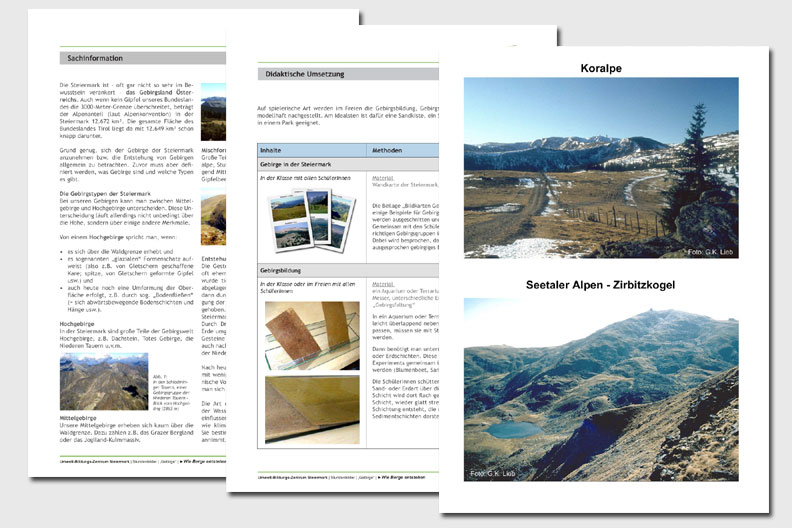This screenshot has width=792, height=528.
Task: Click the 'Gebirgsbildung' table row heading
Action: (348, 270)
